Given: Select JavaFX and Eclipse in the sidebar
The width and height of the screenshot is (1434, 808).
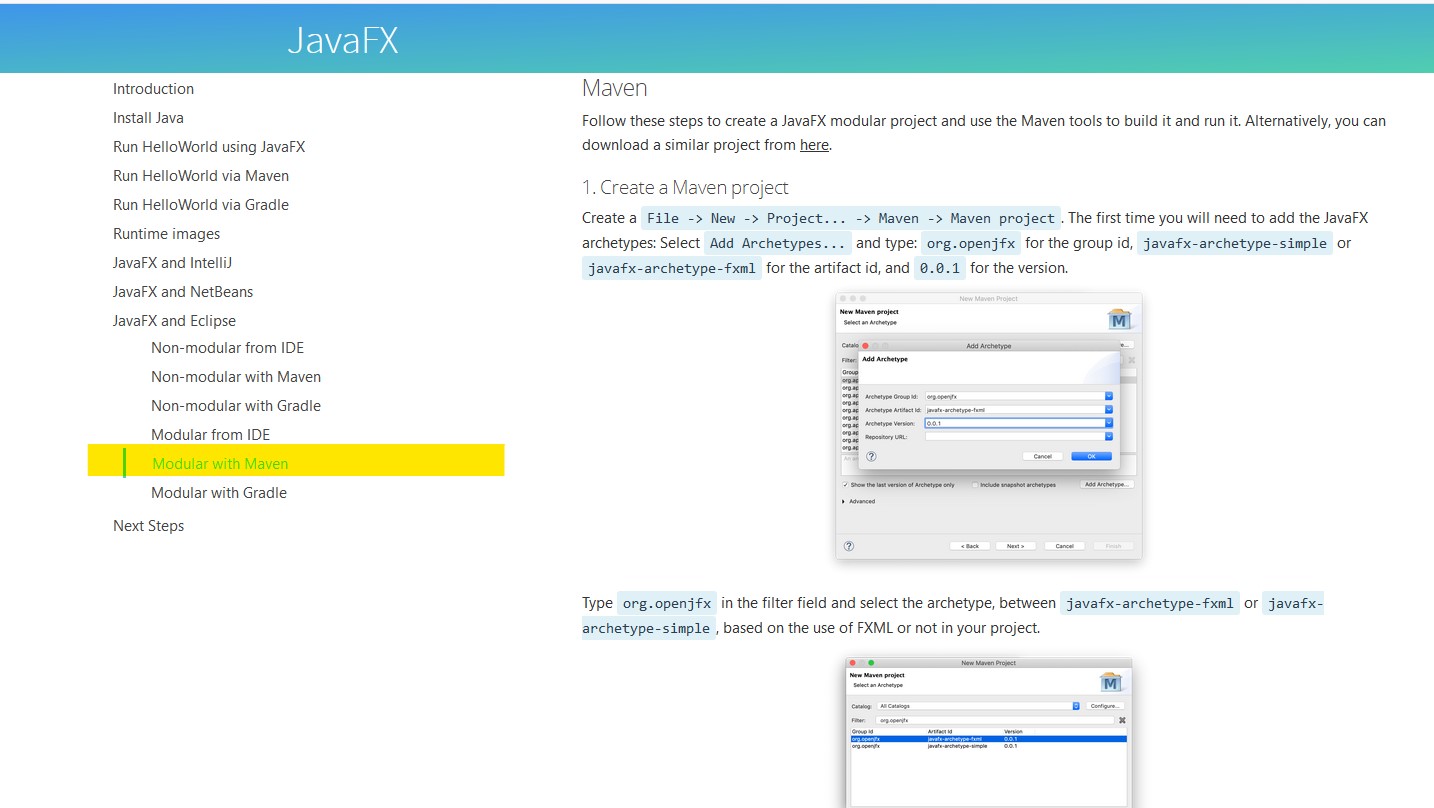Looking at the screenshot, I should click(174, 321).
